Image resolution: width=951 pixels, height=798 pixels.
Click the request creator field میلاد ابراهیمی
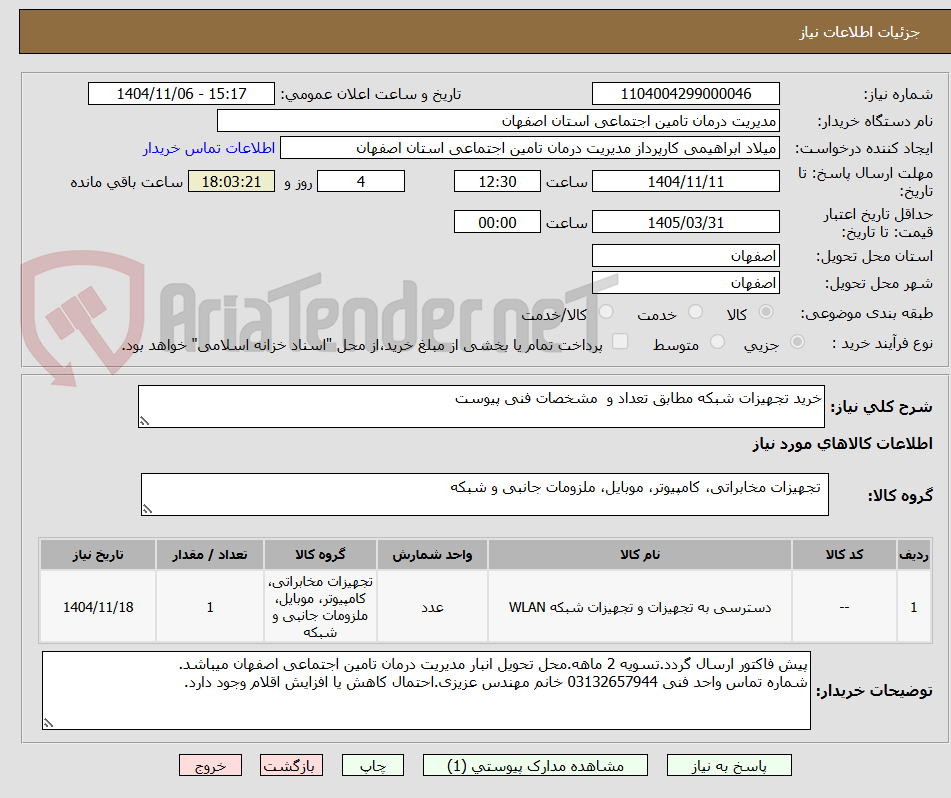[529, 148]
